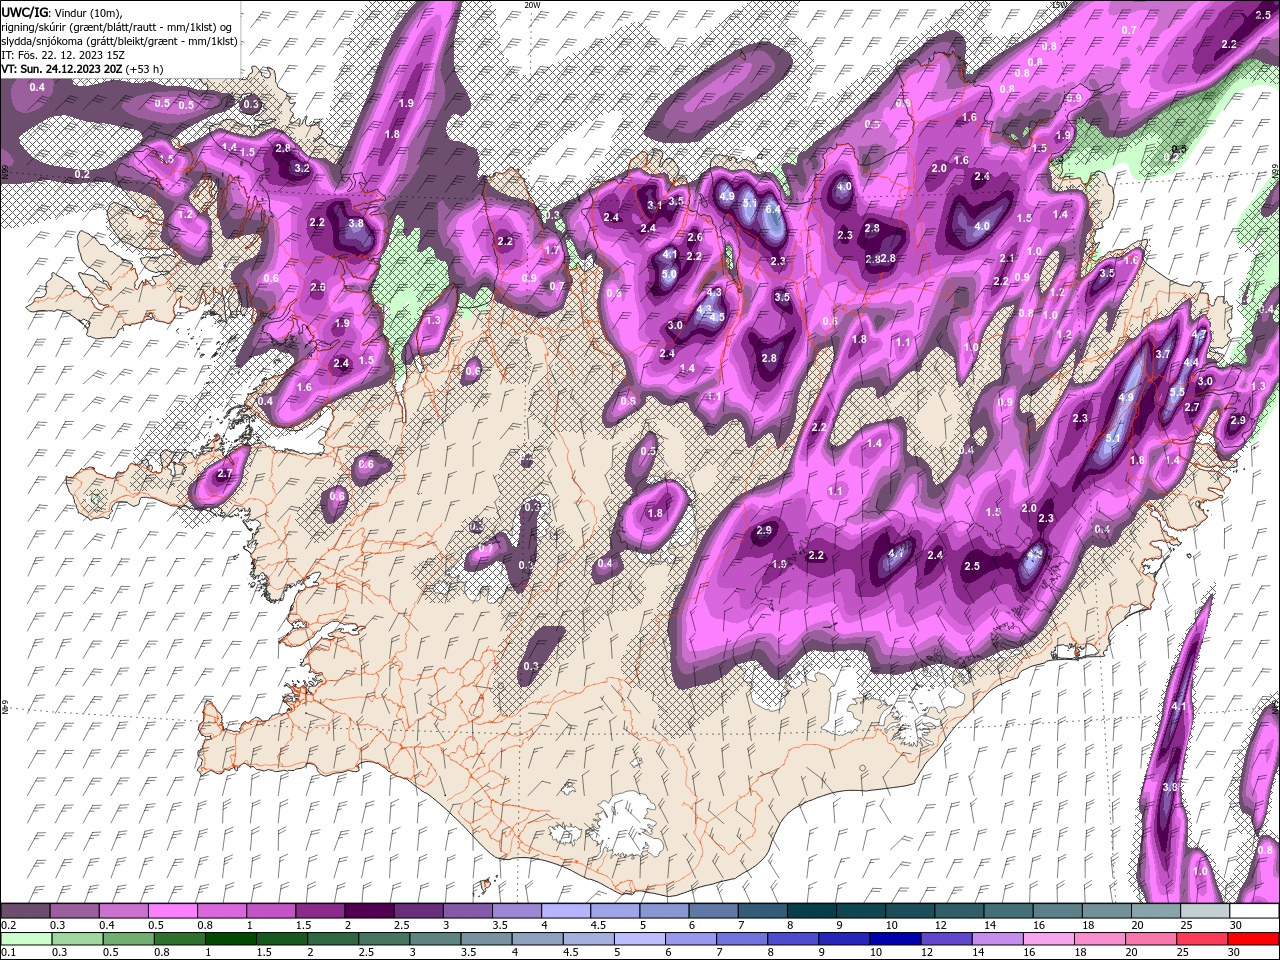The width and height of the screenshot is (1280, 960).
Task: Click the 'UWC/IG: Vindur (10m),' title line
Action: click(x=62, y=12)
